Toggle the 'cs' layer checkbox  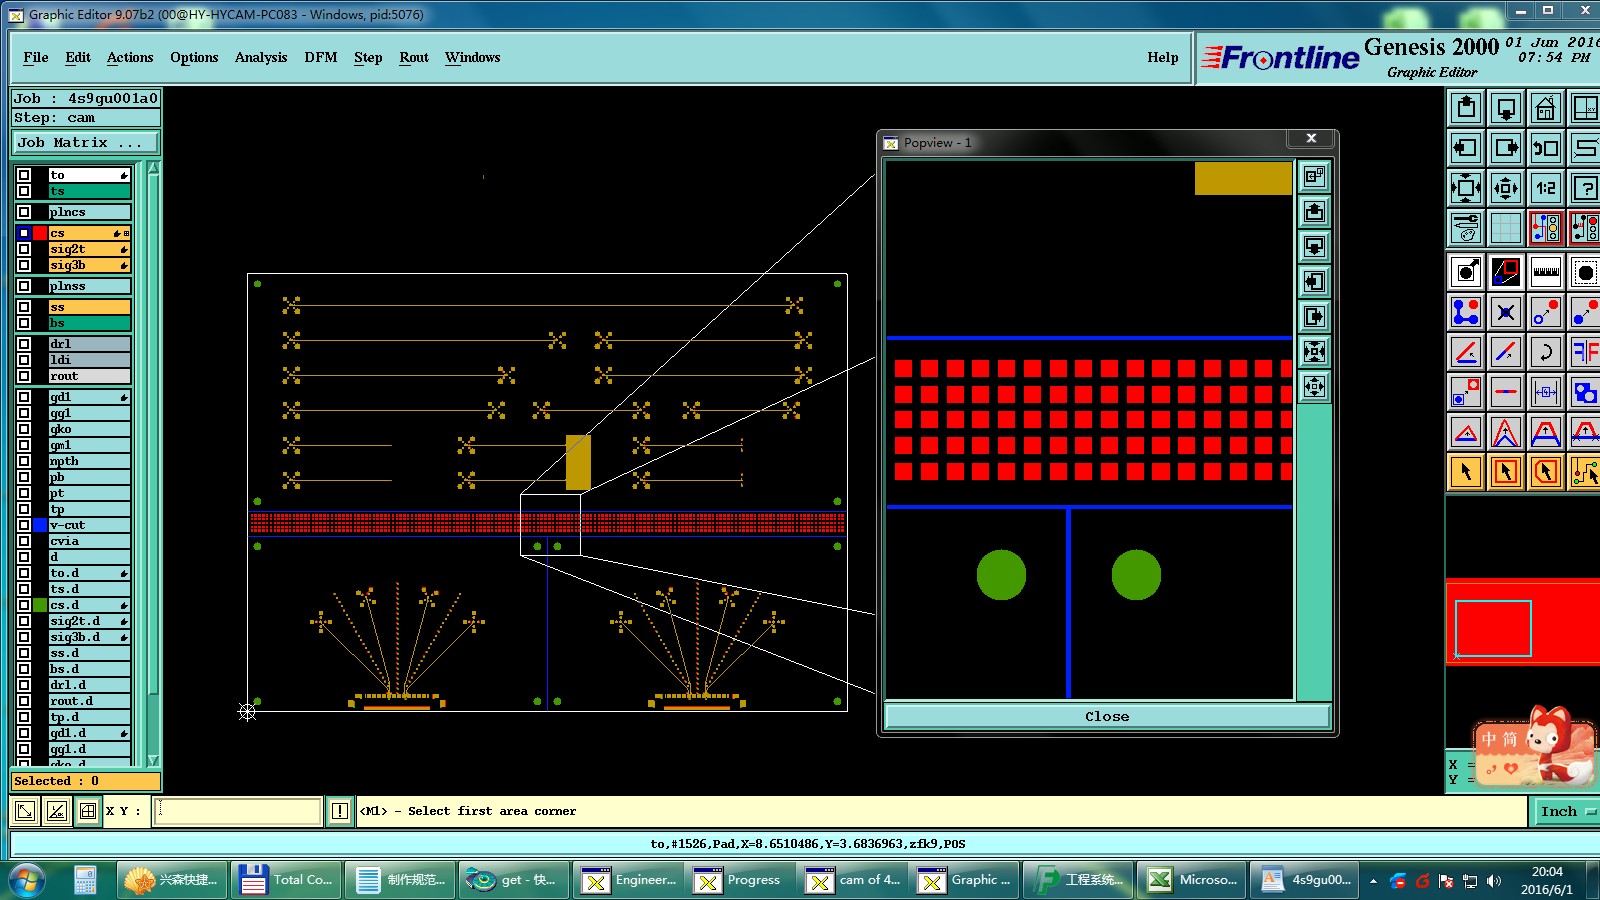(24, 233)
